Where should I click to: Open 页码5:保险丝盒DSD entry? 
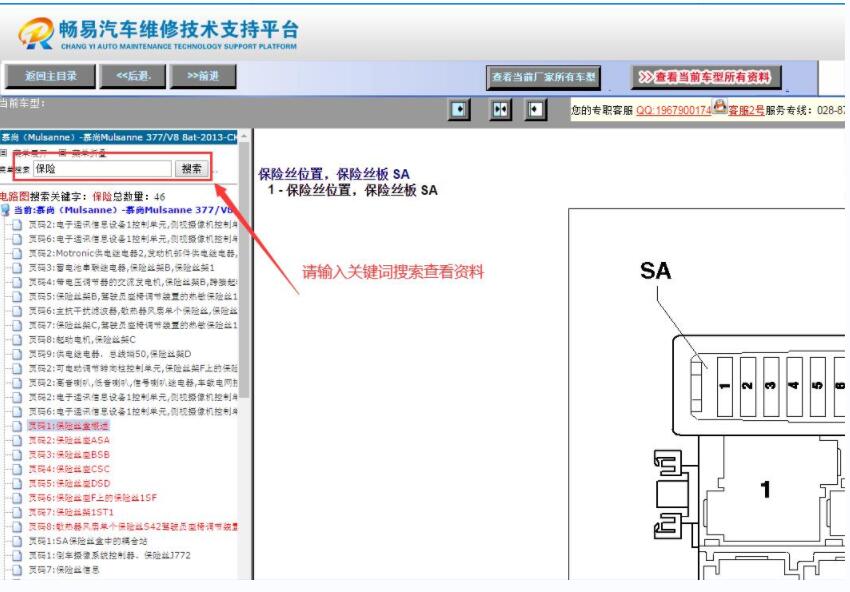pos(69,484)
